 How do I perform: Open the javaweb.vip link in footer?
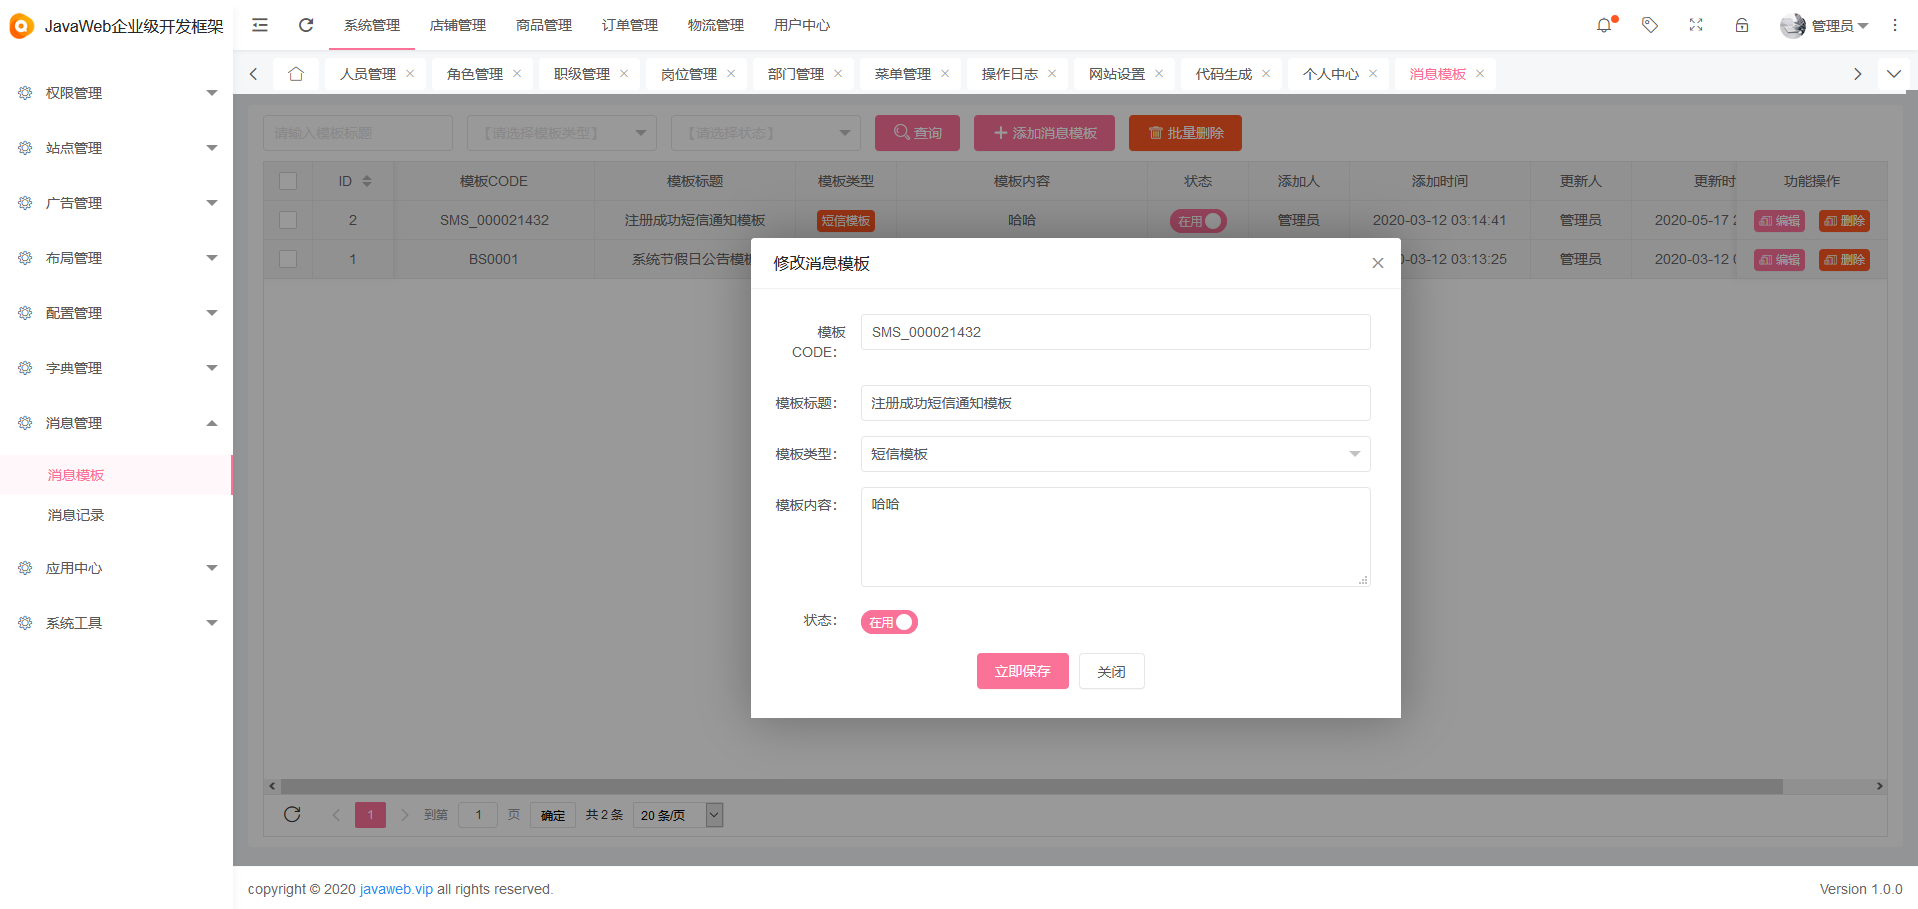coord(396,889)
